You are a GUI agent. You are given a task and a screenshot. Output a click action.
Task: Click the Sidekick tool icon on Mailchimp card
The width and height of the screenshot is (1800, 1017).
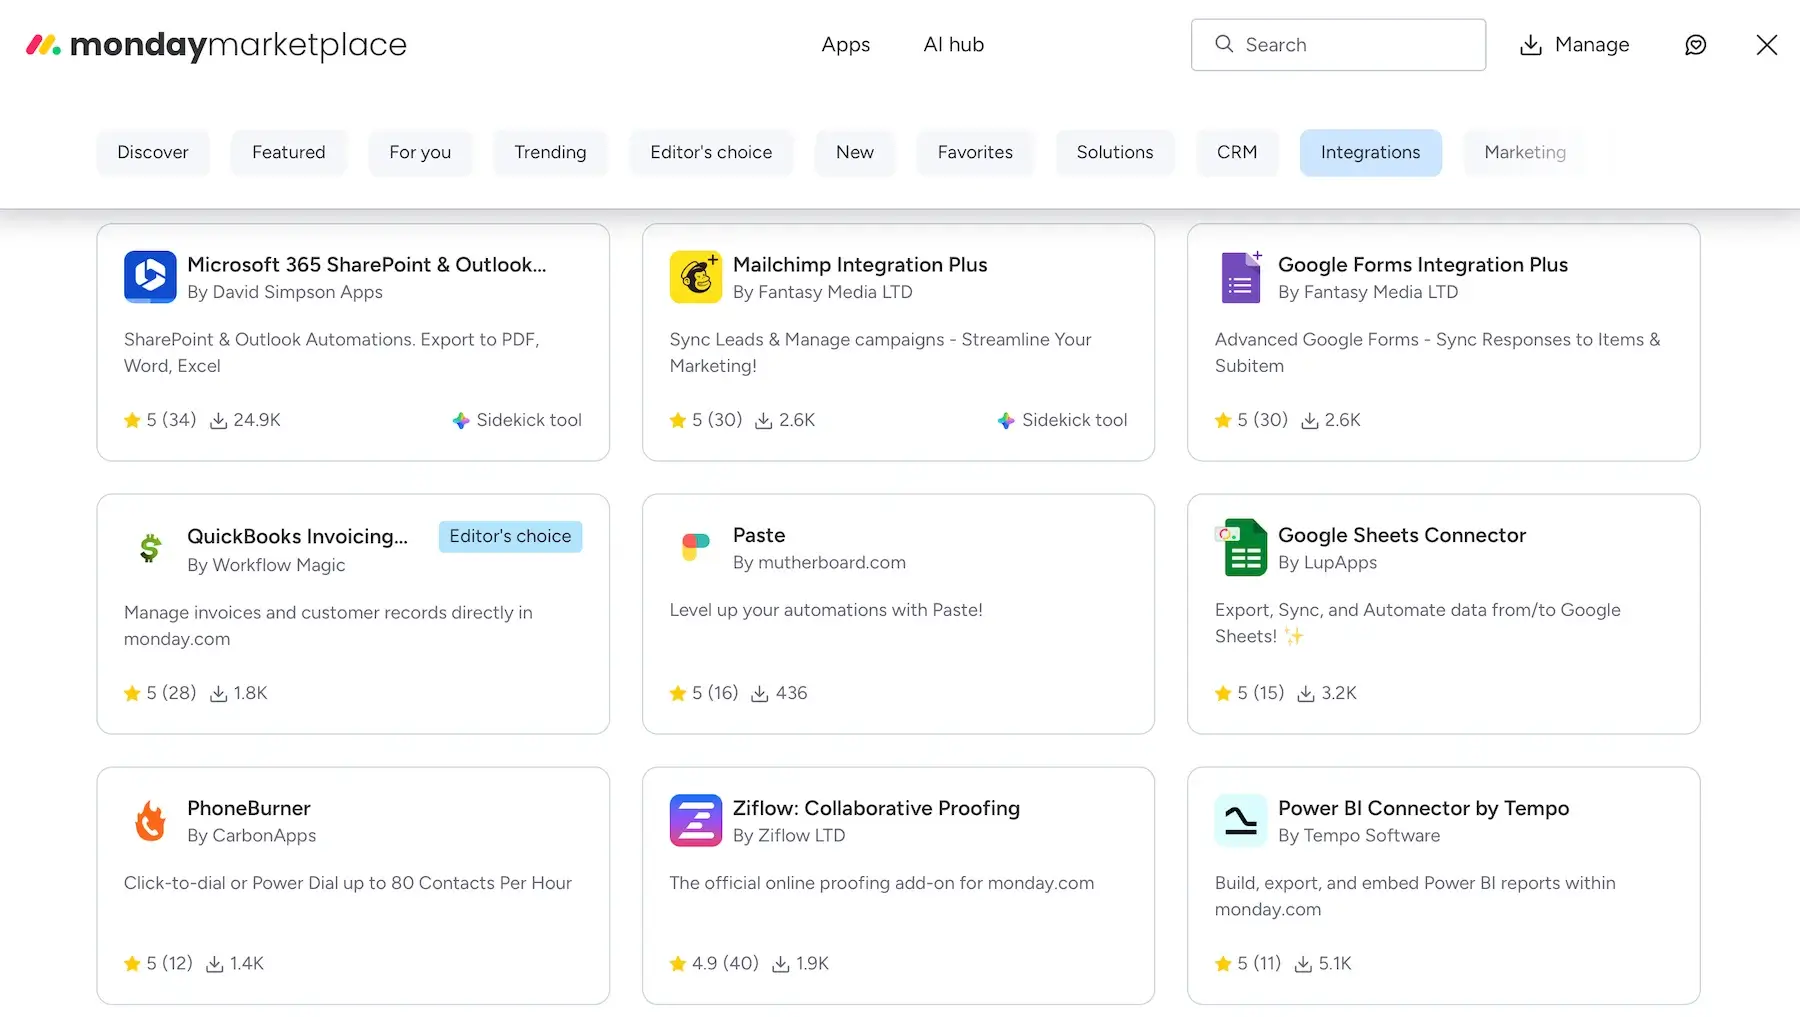click(1006, 421)
